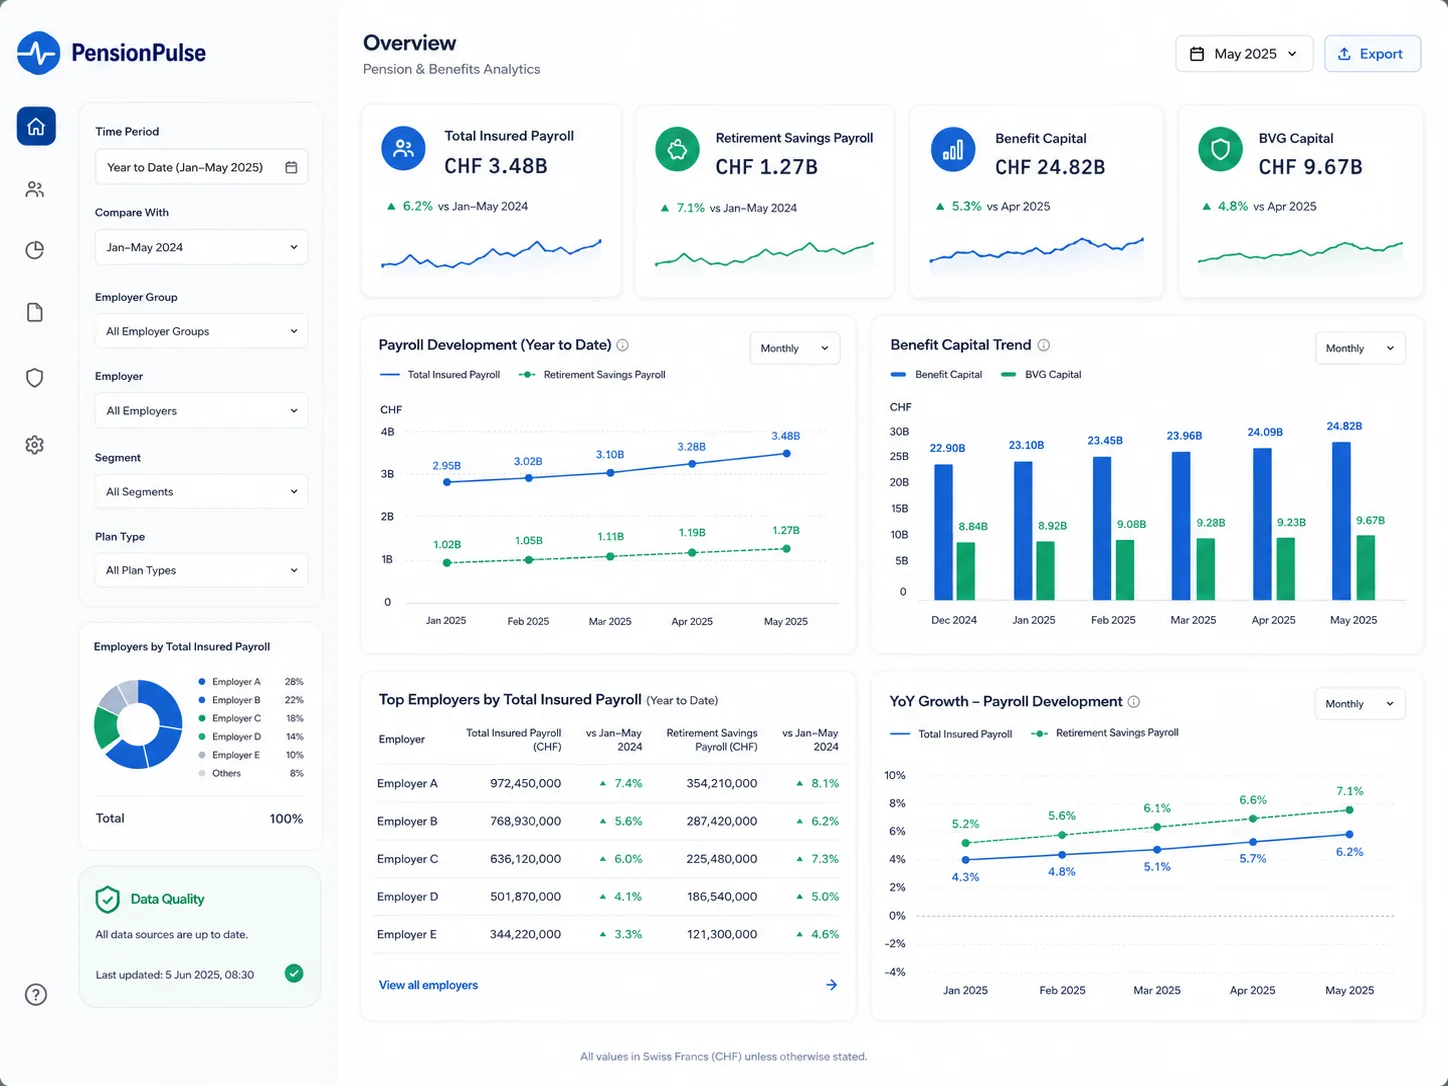Toggle the Retirement Savings Payroll legend in Payroll Development
The image size is (1448, 1086).
point(592,375)
